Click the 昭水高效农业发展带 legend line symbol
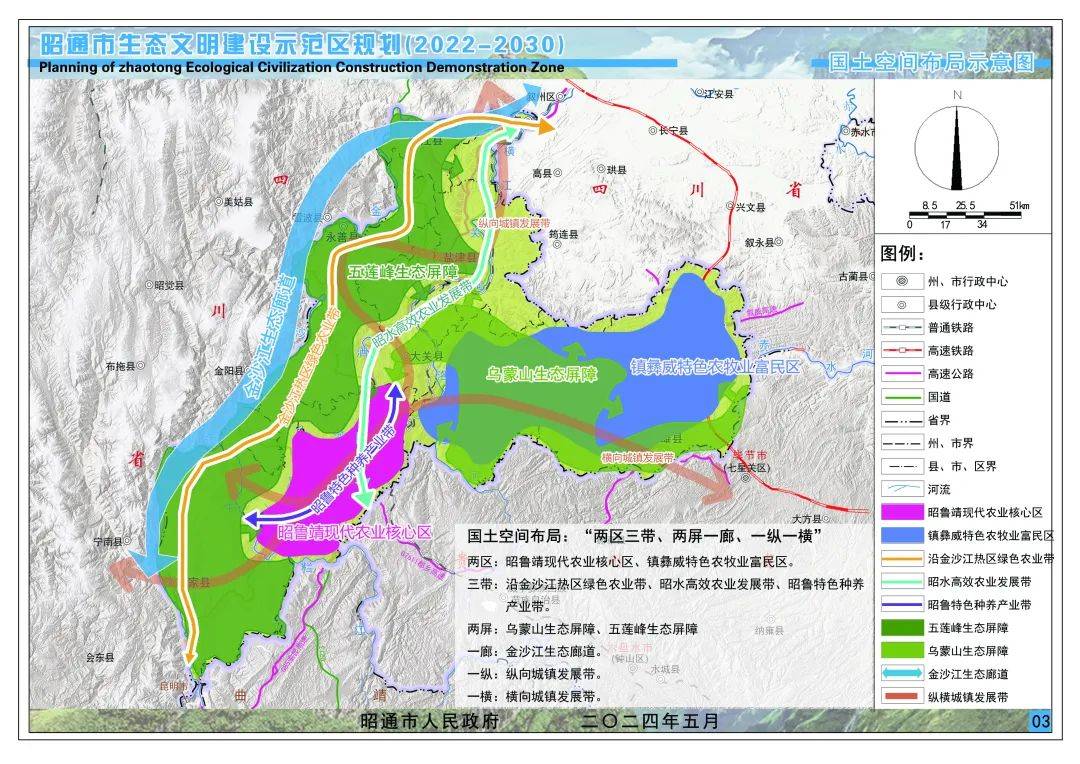 click(902, 582)
